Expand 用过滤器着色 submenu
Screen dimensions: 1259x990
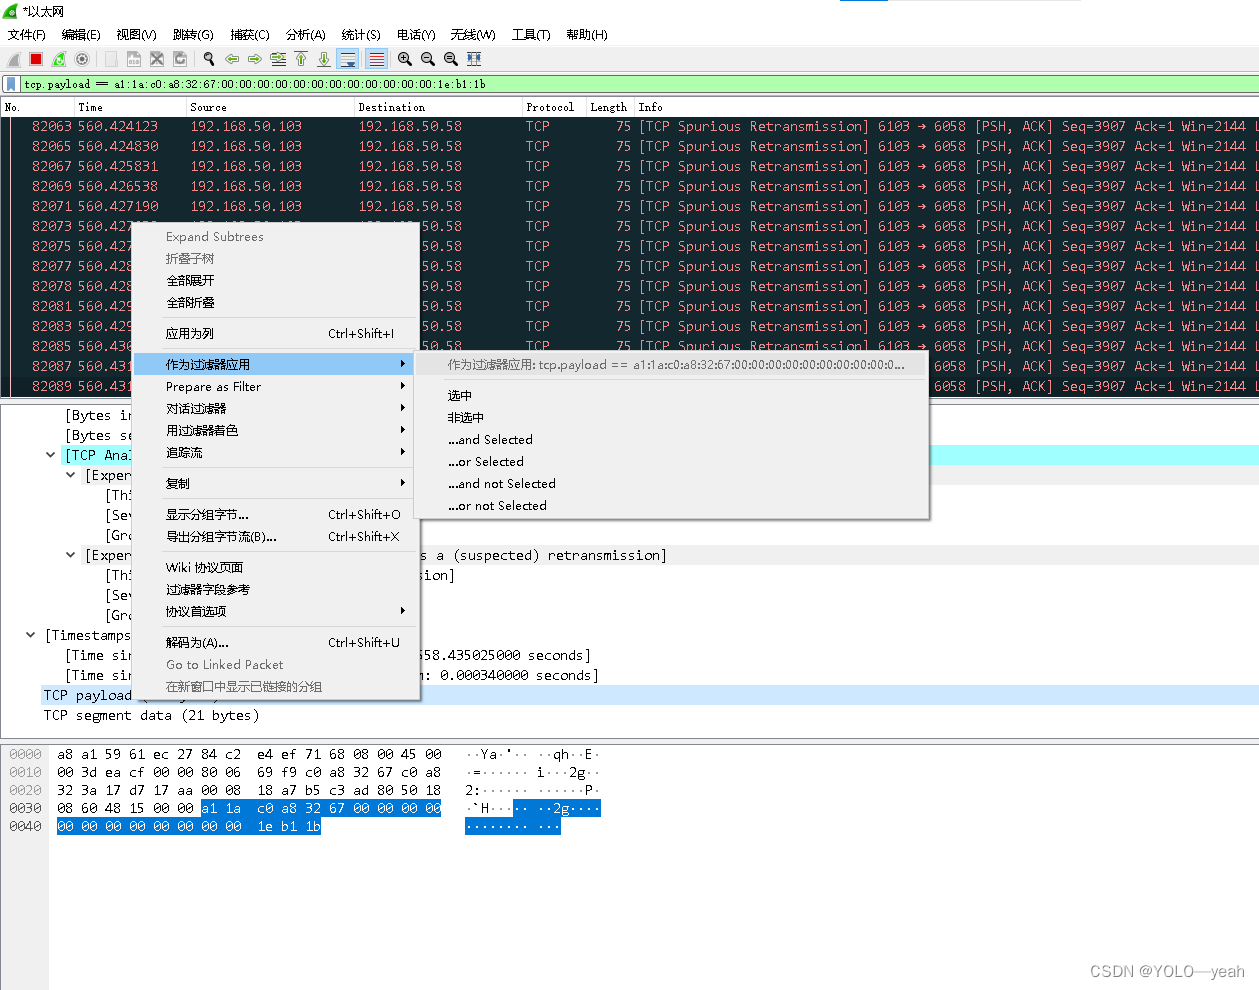point(275,431)
